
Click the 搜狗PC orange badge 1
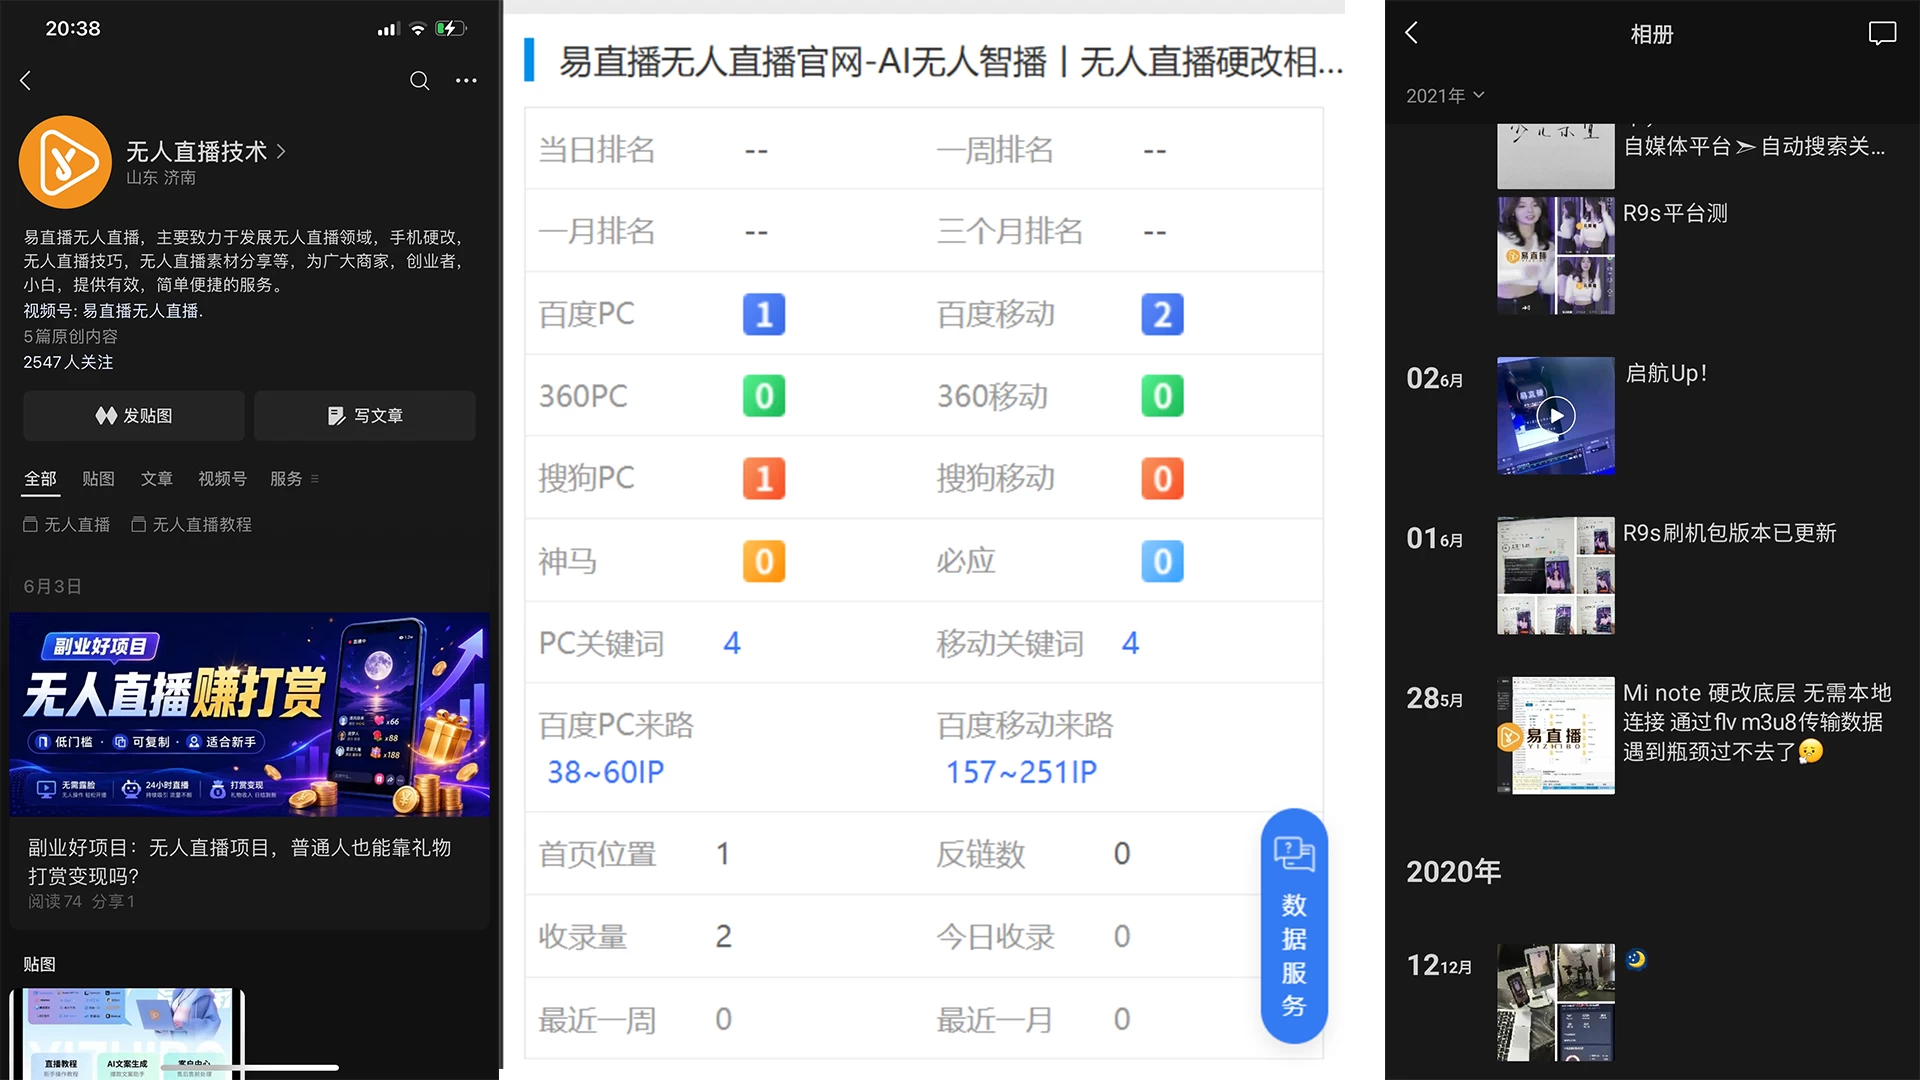pyautogui.click(x=764, y=478)
